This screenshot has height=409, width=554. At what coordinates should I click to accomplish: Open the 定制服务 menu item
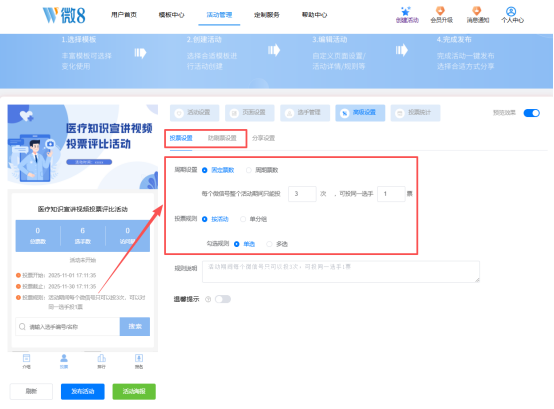tap(267, 15)
